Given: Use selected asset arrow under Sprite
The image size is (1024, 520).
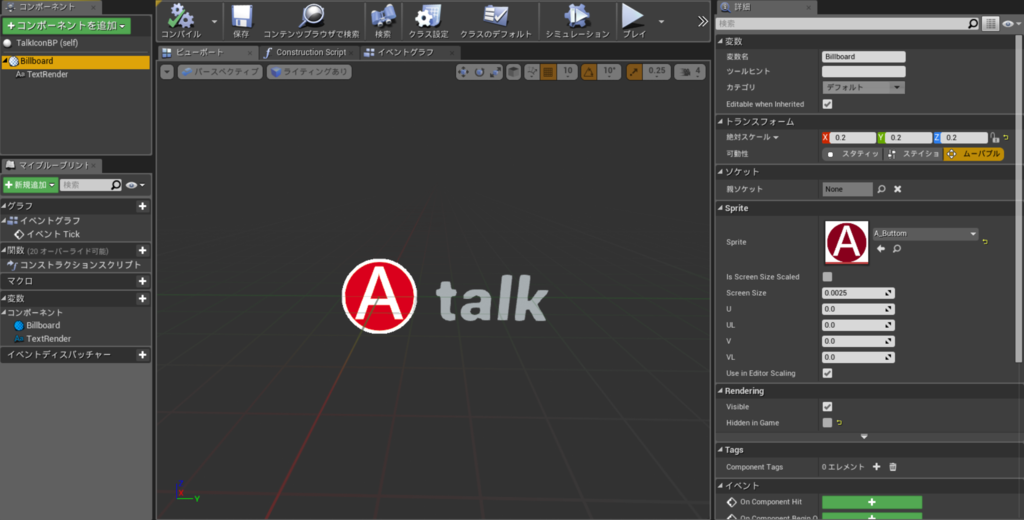Looking at the screenshot, I should [x=881, y=249].
